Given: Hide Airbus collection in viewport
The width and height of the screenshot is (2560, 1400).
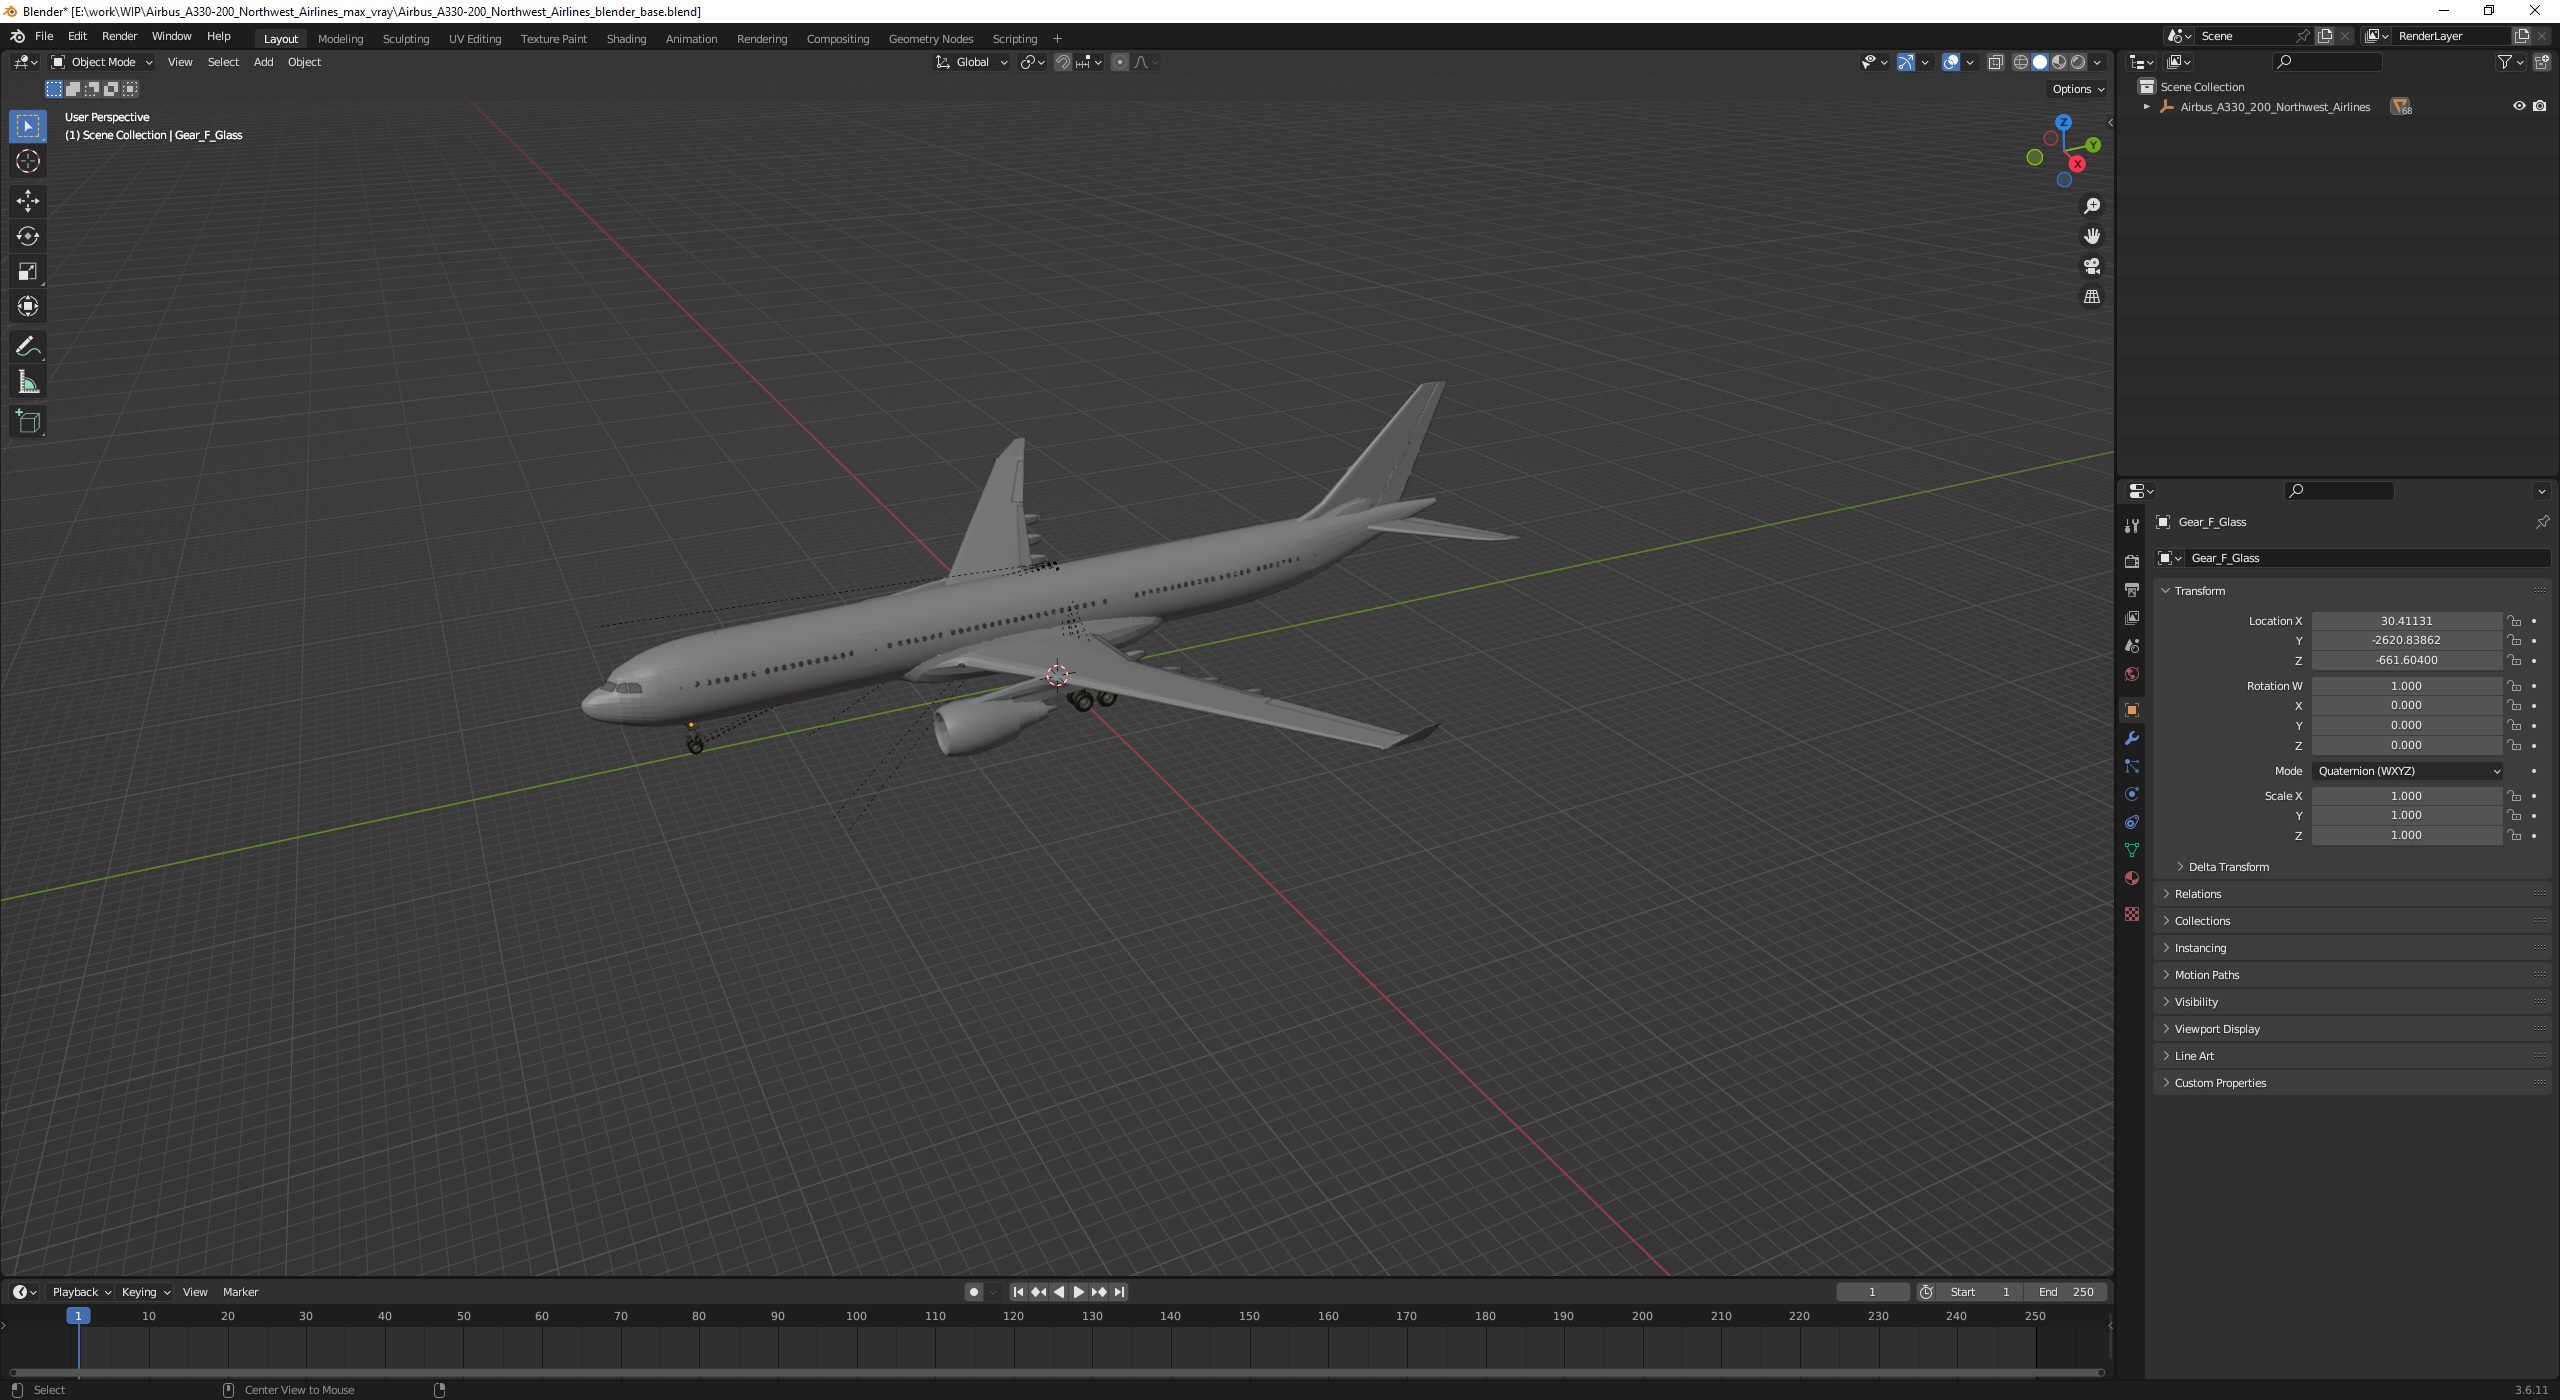Looking at the screenshot, I should tap(2519, 106).
